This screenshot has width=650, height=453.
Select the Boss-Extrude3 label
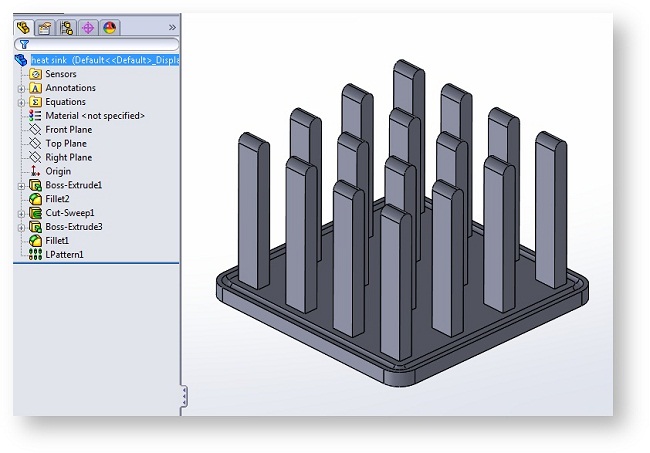(x=74, y=226)
